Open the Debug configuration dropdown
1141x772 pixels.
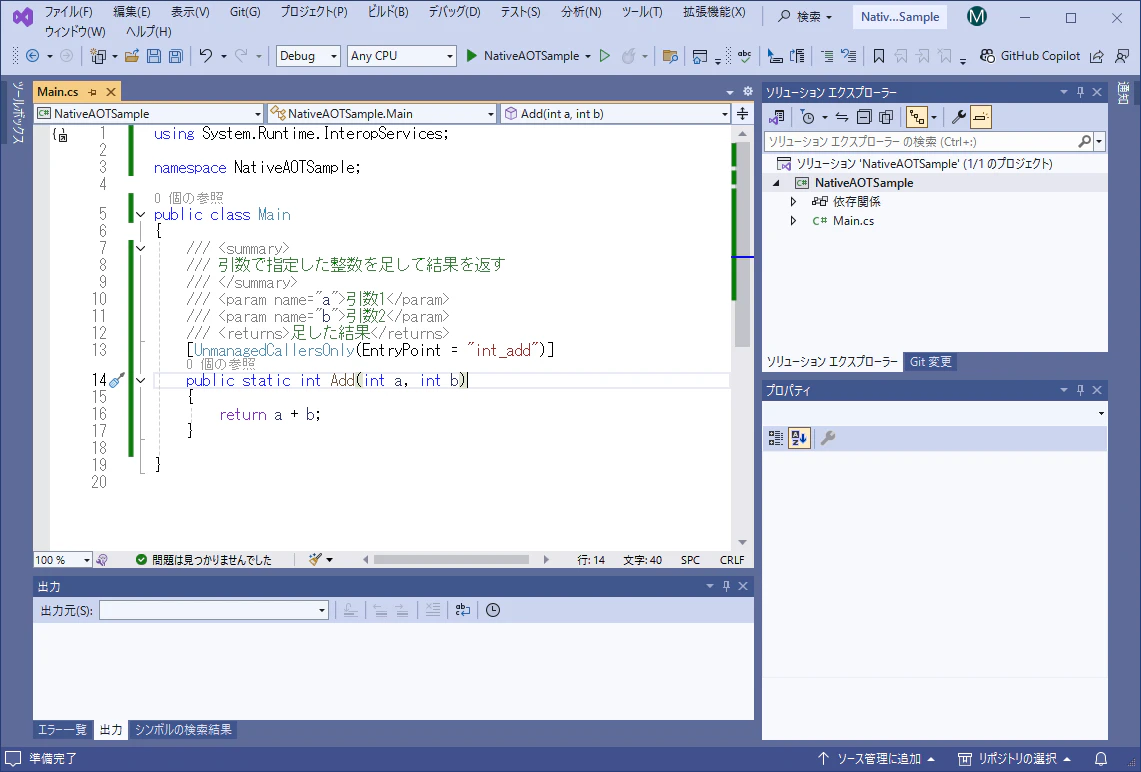[x=308, y=56]
